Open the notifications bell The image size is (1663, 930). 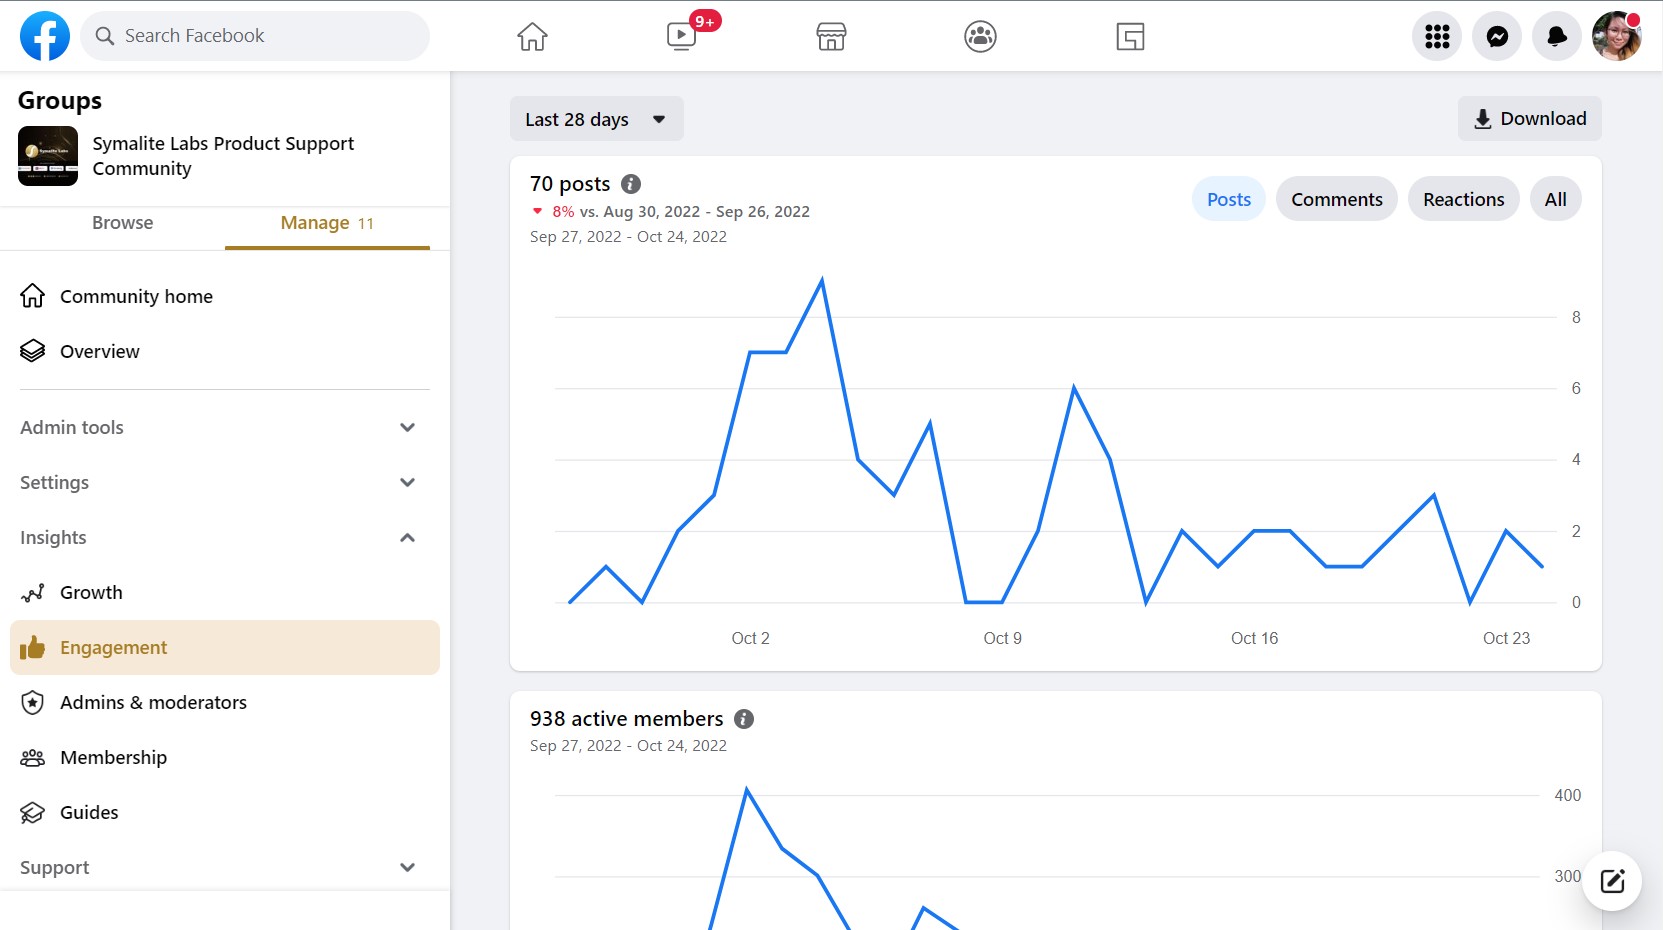(x=1556, y=36)
